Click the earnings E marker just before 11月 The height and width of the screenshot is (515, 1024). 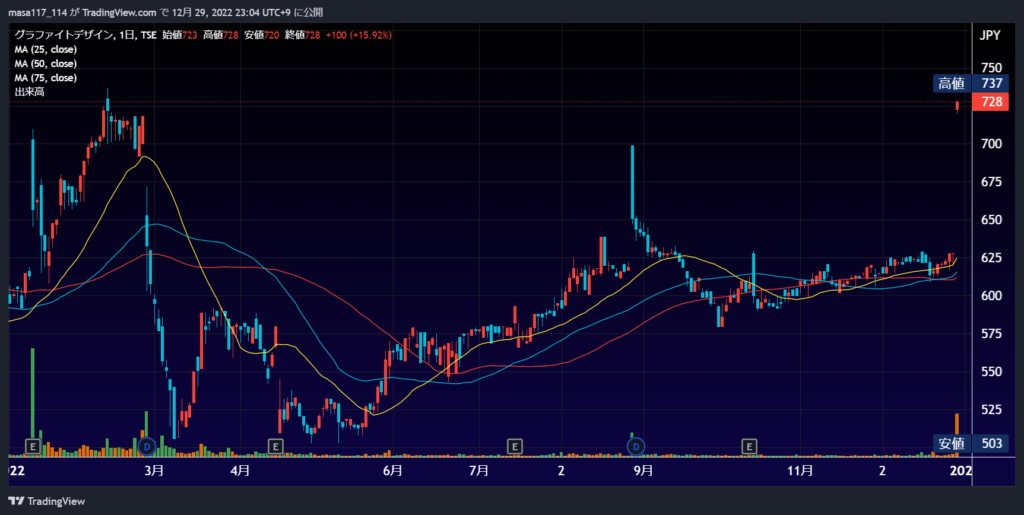[x=750, y=446]
